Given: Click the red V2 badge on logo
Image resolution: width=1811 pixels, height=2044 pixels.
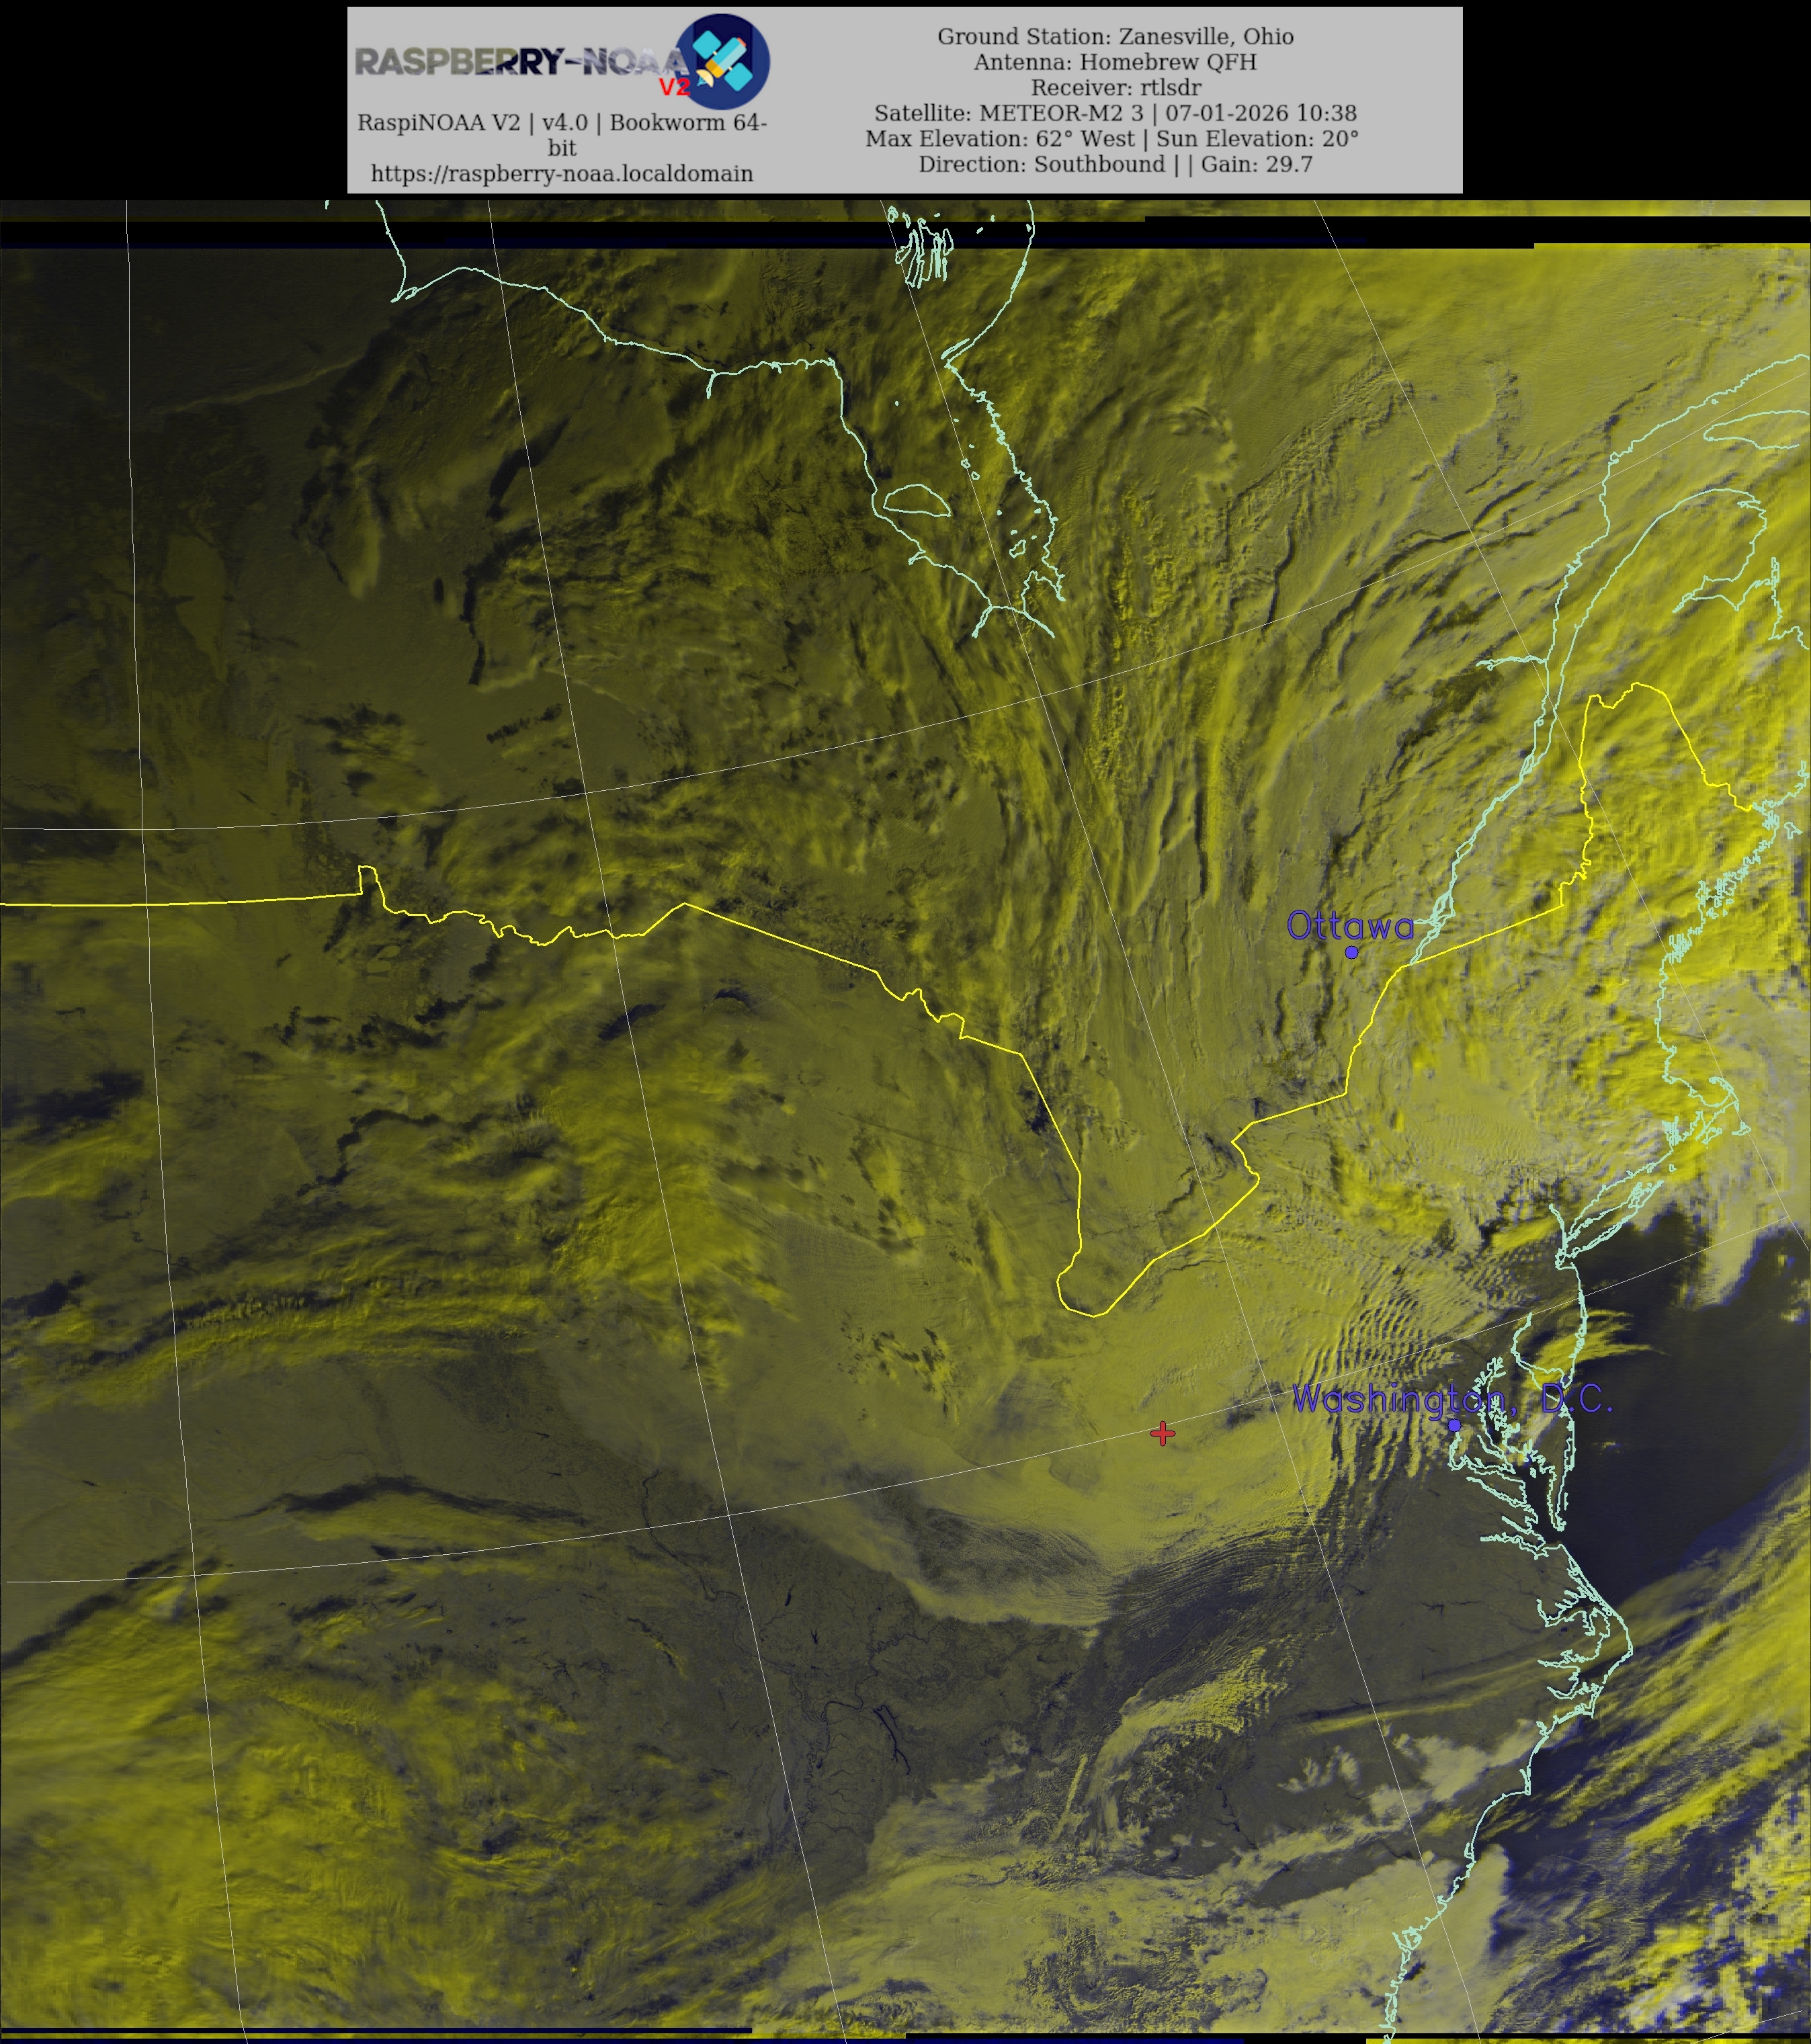Looking at the screenshot, I should (x=675, y=88).
